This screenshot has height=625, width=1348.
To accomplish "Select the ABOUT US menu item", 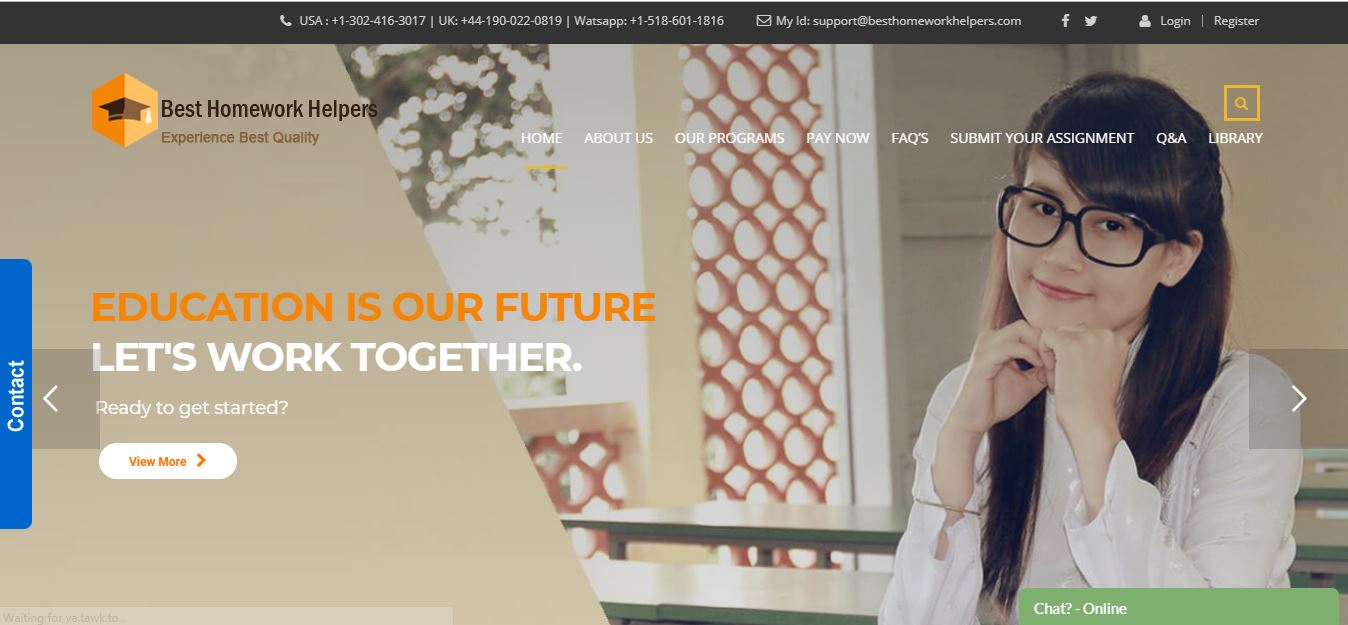I will coord(618,138).
